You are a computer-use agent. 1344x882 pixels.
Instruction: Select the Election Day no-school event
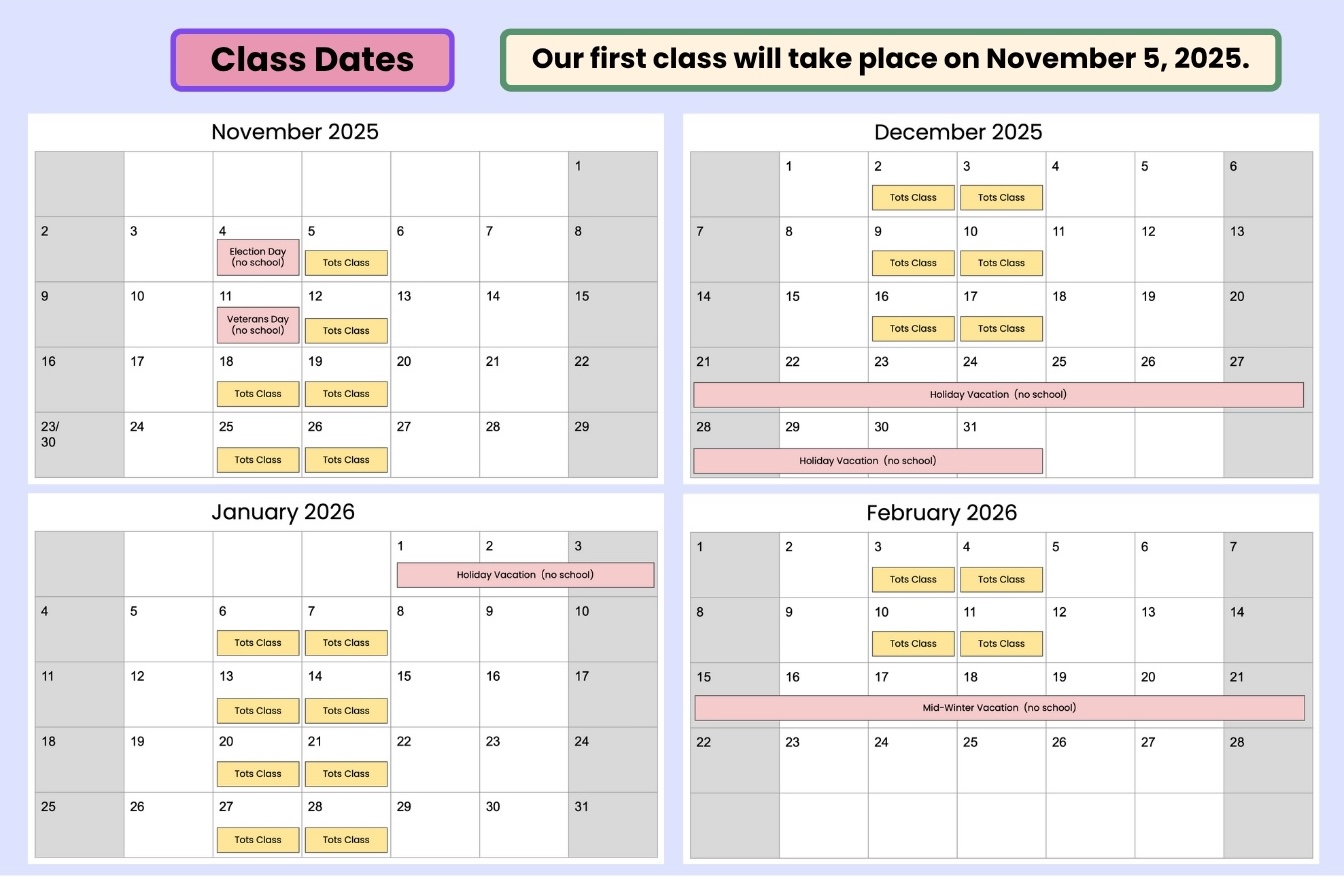tap(258, 257)
